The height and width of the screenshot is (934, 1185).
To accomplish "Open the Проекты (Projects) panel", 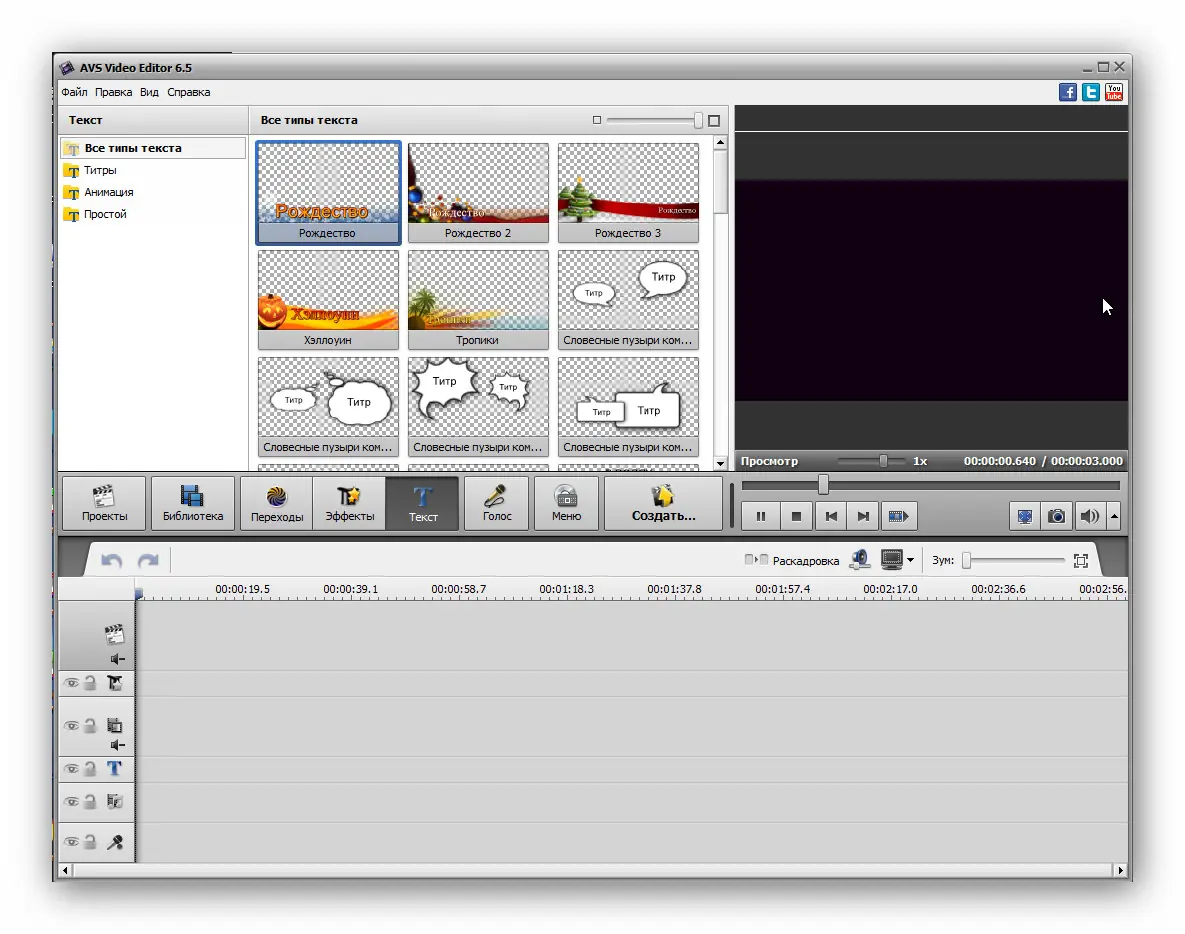I will tap(104, 503).
